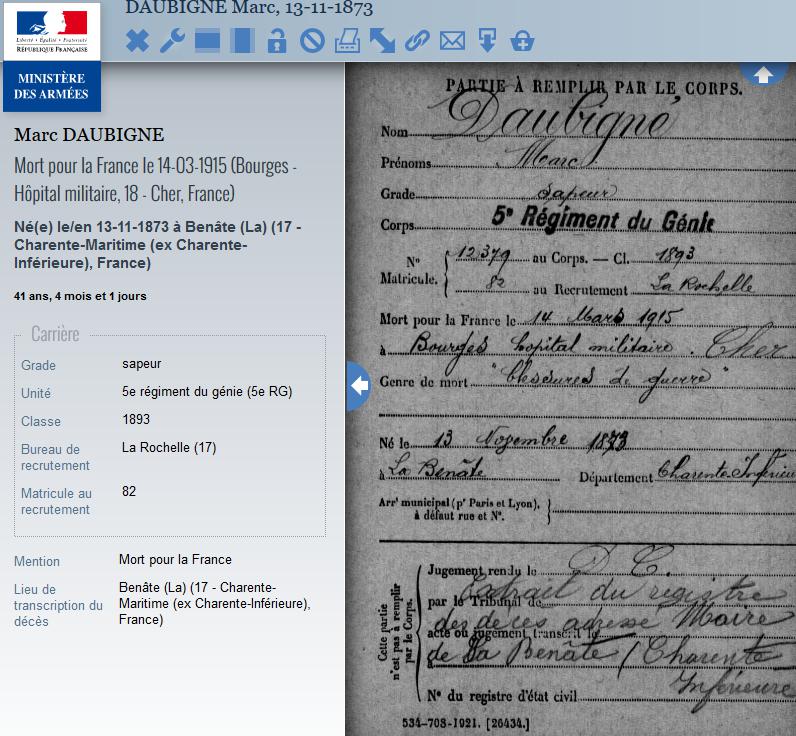The image size is (796, 736).
Task: Click the Bureau de recrutement label
Action: (x=55, y=457)
